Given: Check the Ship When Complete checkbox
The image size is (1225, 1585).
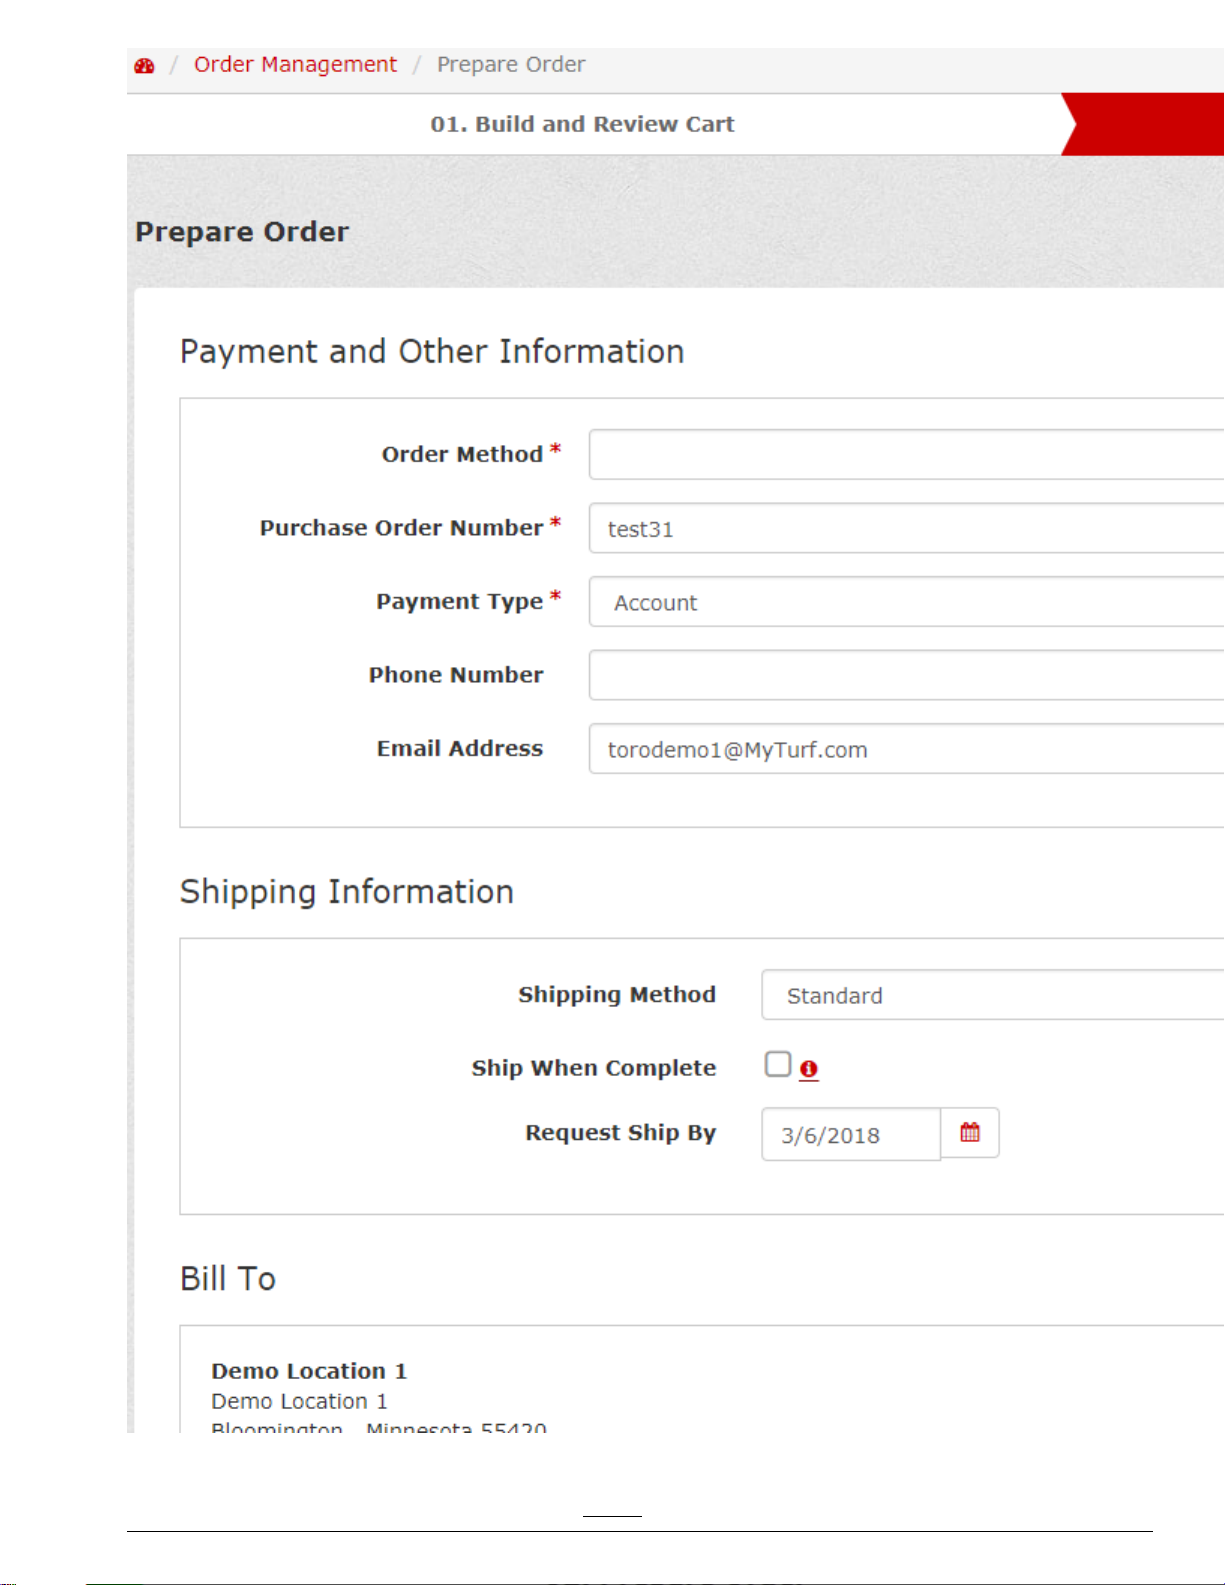Looking at the screenshot, I should pos(778,1064).
